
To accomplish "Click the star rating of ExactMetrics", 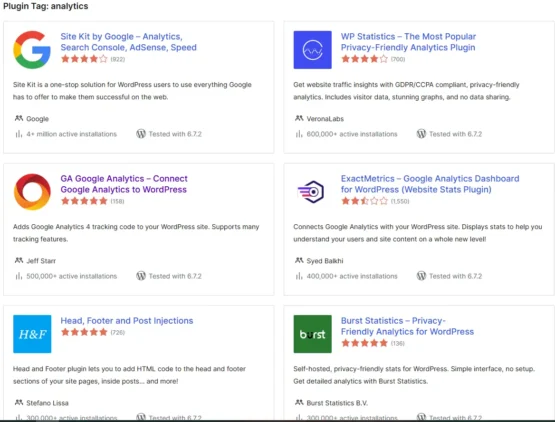I will tap(364, 201).
